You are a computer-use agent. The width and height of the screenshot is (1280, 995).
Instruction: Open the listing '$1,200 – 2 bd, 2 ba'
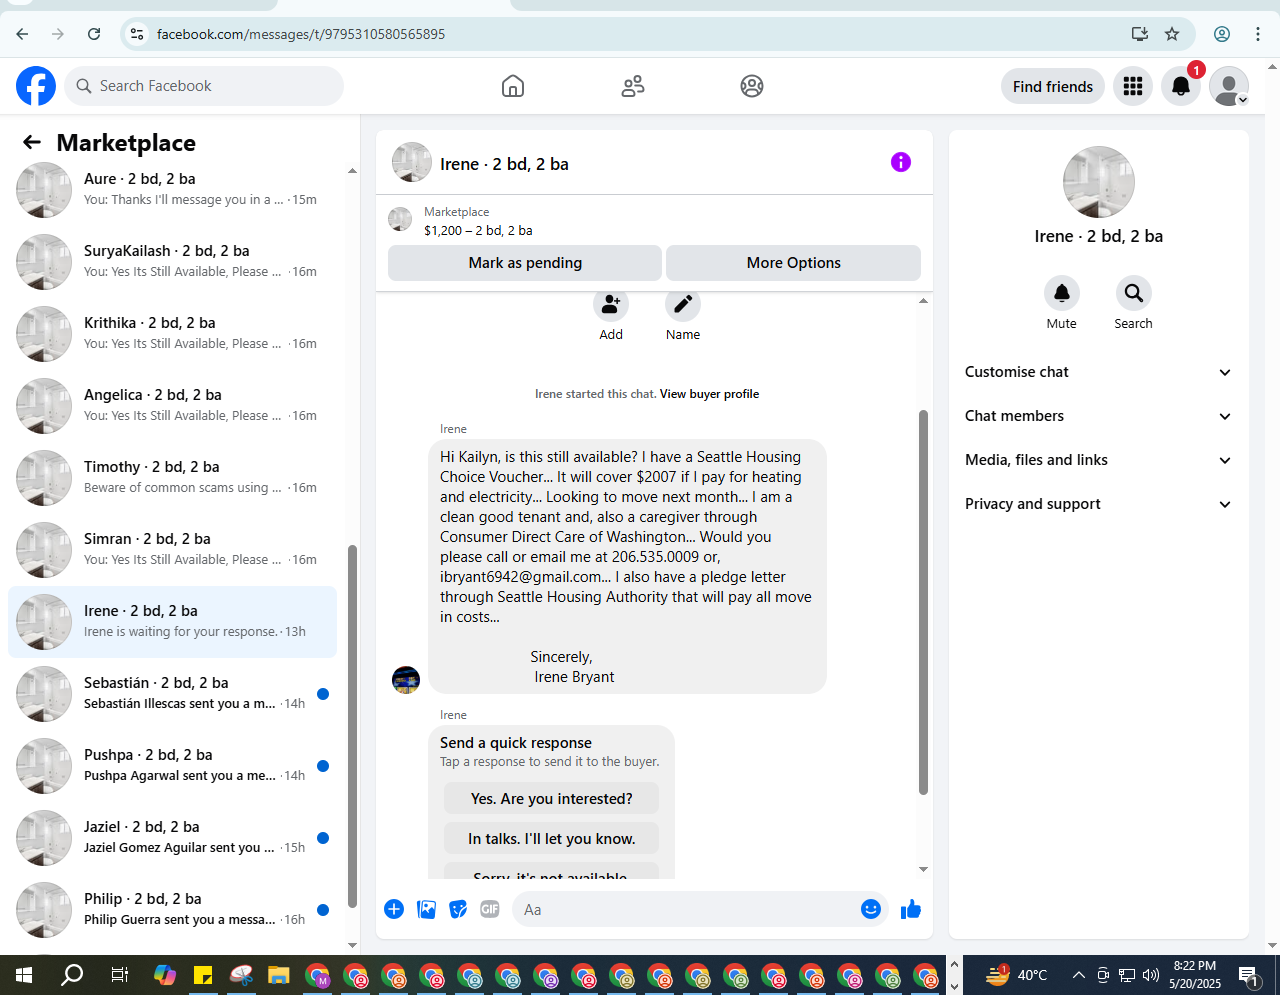tap(478, 230)
